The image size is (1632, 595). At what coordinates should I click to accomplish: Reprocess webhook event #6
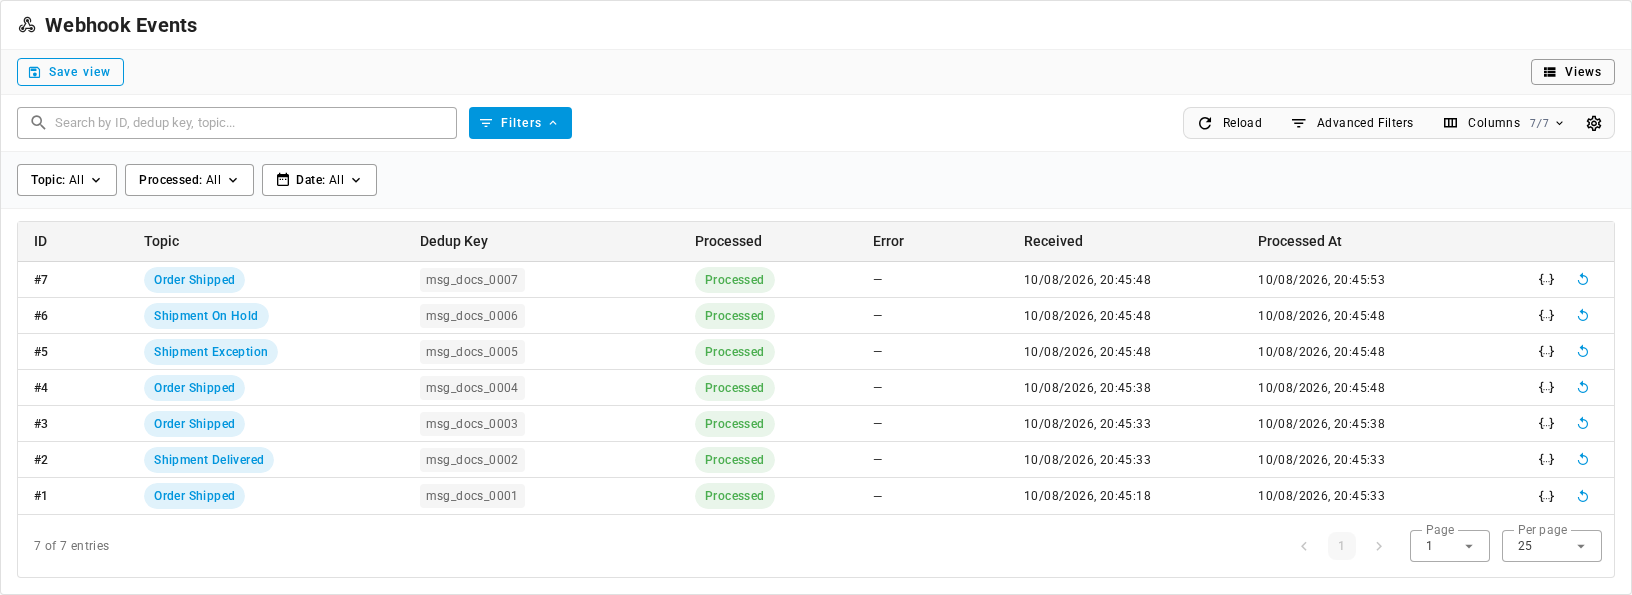click(1583, 316)
